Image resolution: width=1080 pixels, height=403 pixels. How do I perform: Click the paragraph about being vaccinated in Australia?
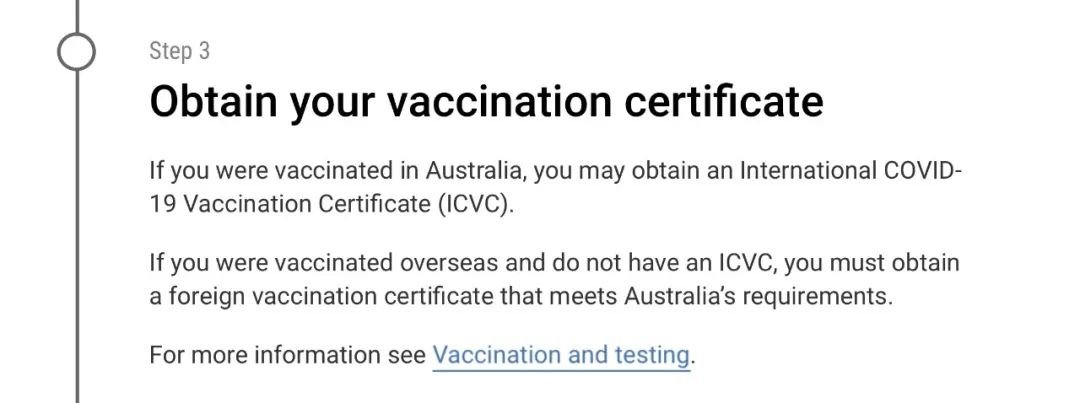555,187
